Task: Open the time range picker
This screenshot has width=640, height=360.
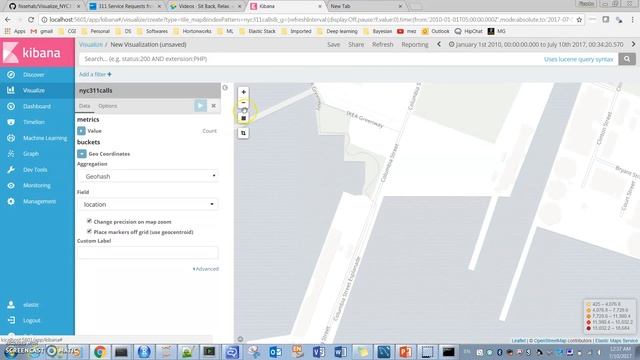Action: 536,44
